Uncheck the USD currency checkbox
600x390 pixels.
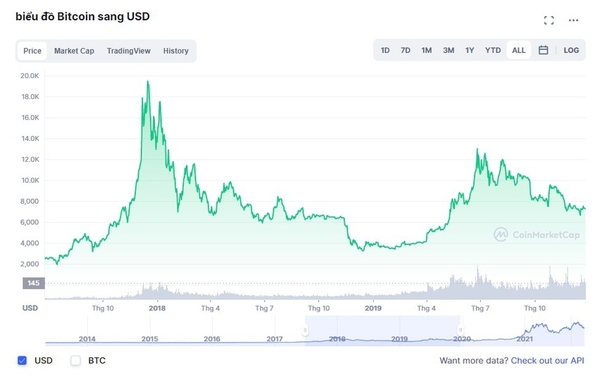(x=22, y=361)
